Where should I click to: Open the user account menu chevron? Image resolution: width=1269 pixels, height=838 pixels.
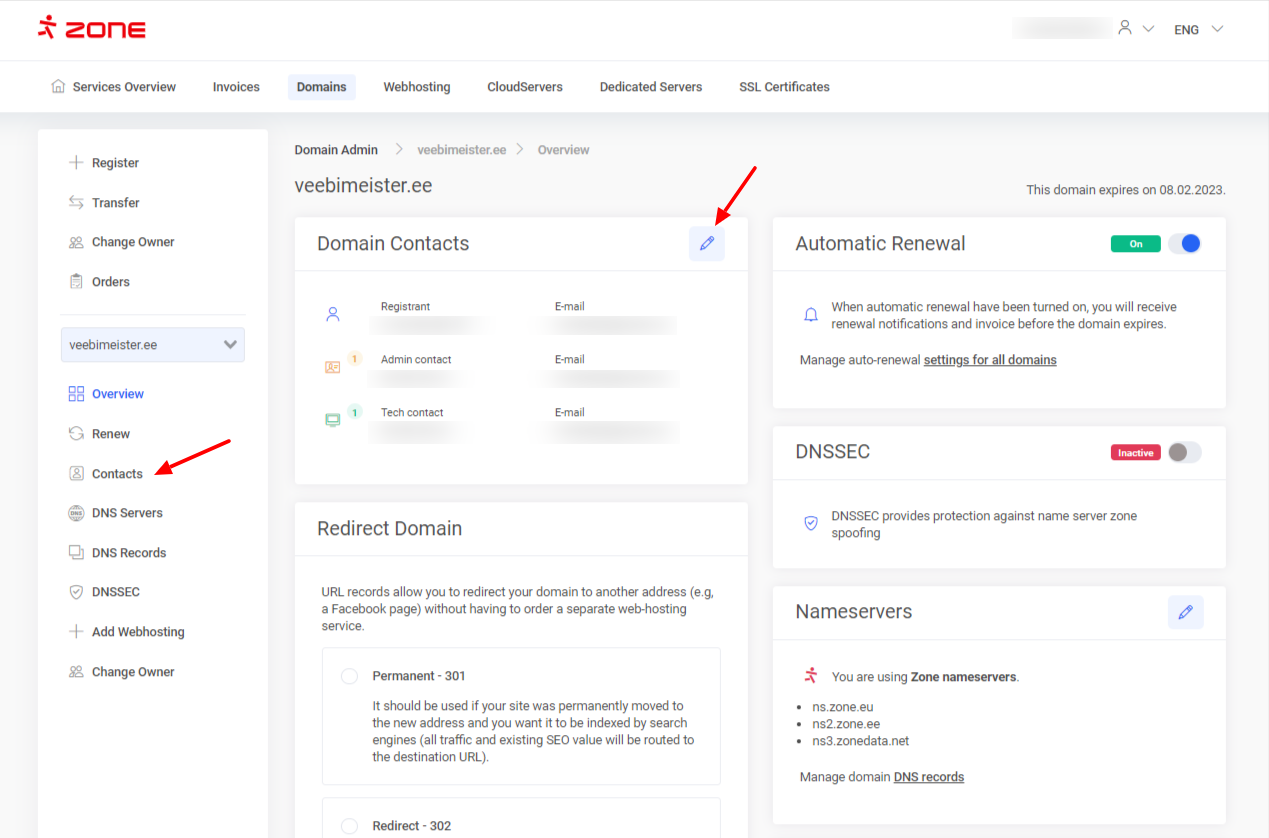pyautogui.click(x=1149, y=30)
